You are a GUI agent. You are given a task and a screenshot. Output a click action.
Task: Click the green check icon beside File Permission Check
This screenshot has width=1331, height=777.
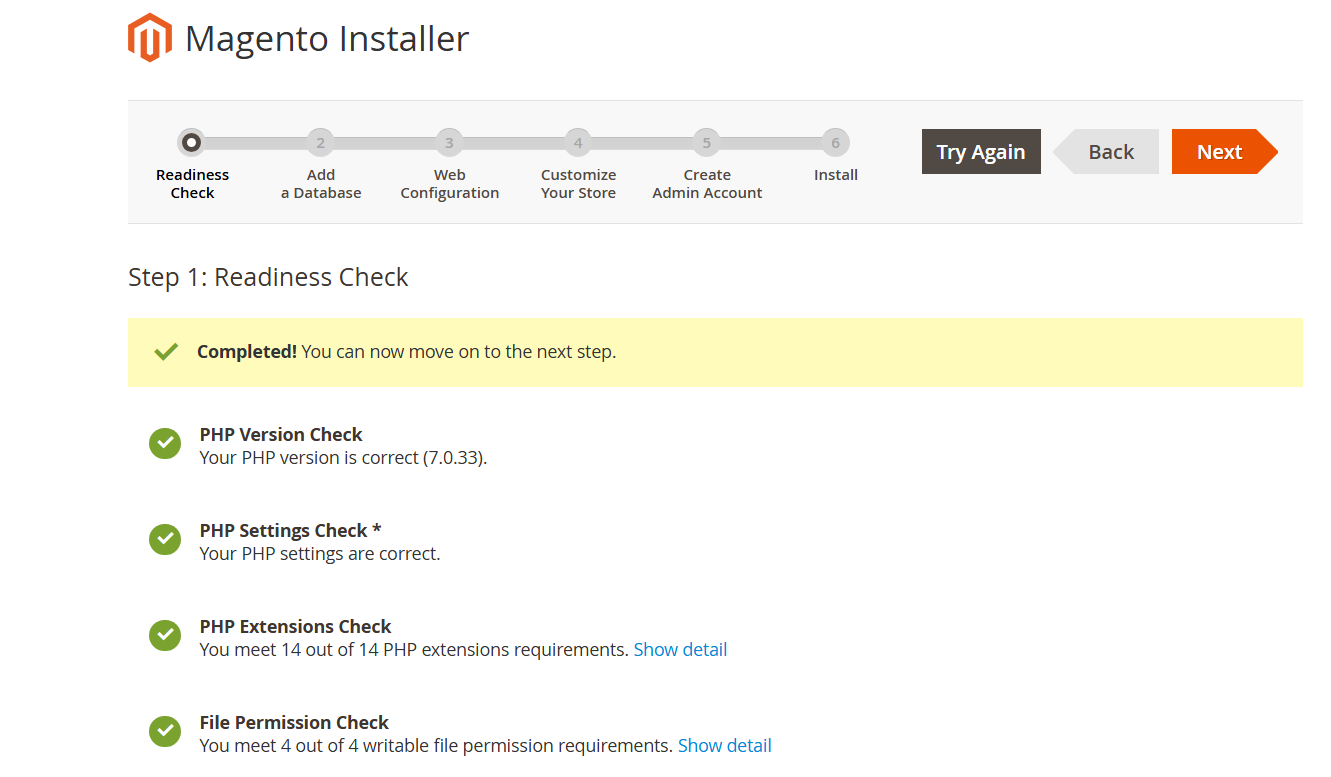[x=165, y=731]
